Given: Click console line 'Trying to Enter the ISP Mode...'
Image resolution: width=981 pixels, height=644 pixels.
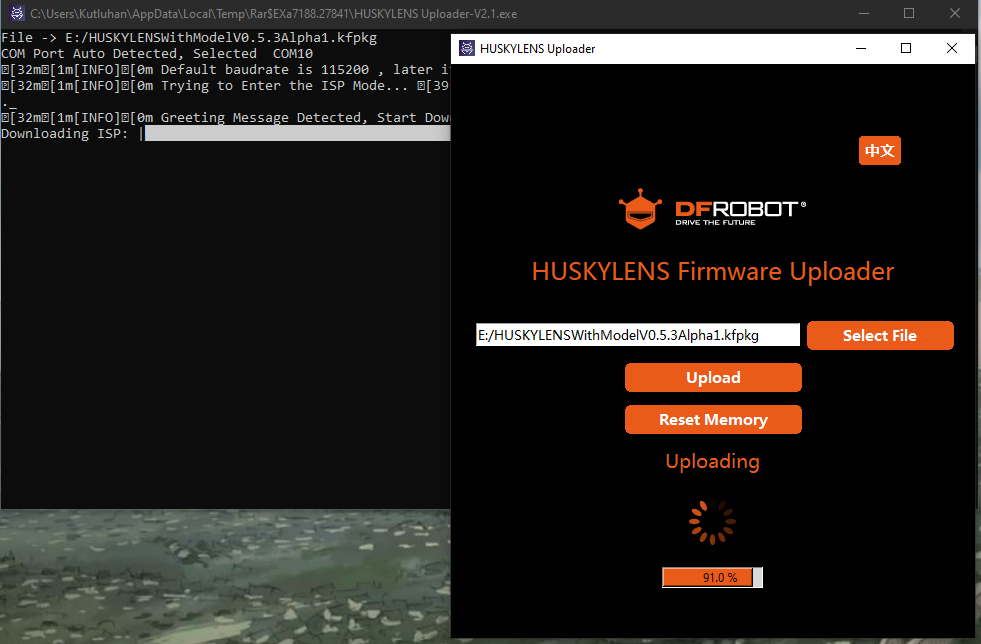Looking at the screenshot, I should click(225, 86).
